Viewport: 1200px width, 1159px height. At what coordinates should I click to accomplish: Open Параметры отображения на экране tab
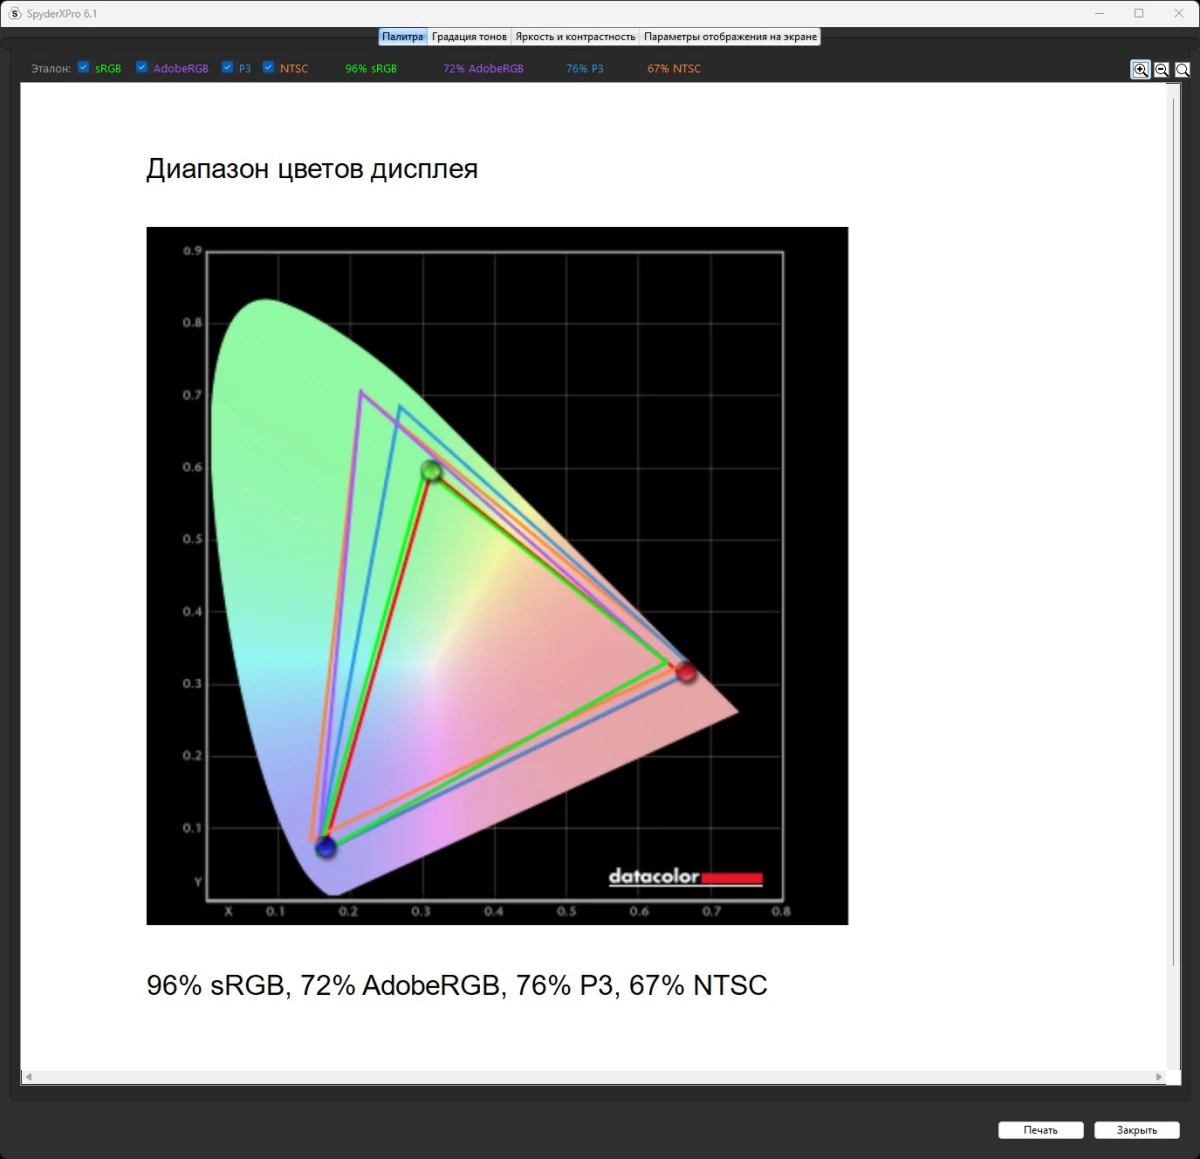click(730, 37)
